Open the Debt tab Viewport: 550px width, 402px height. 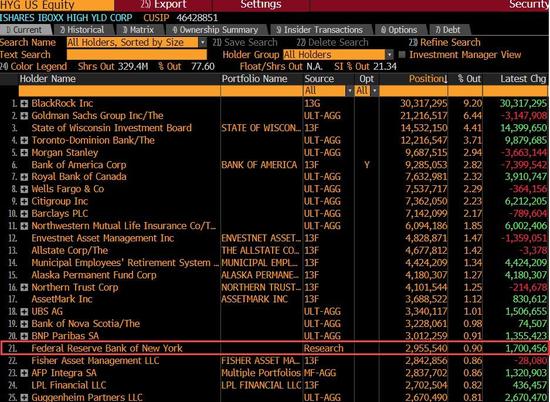pyautogui.click(x=449, y=30)
